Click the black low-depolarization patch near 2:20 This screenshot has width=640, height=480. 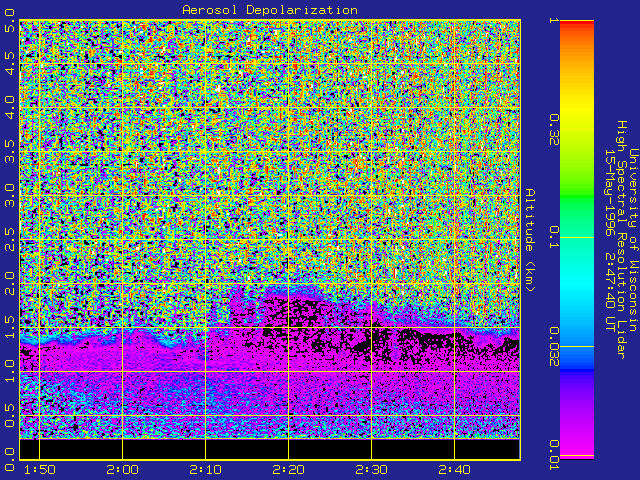click(x=298, y=310)
